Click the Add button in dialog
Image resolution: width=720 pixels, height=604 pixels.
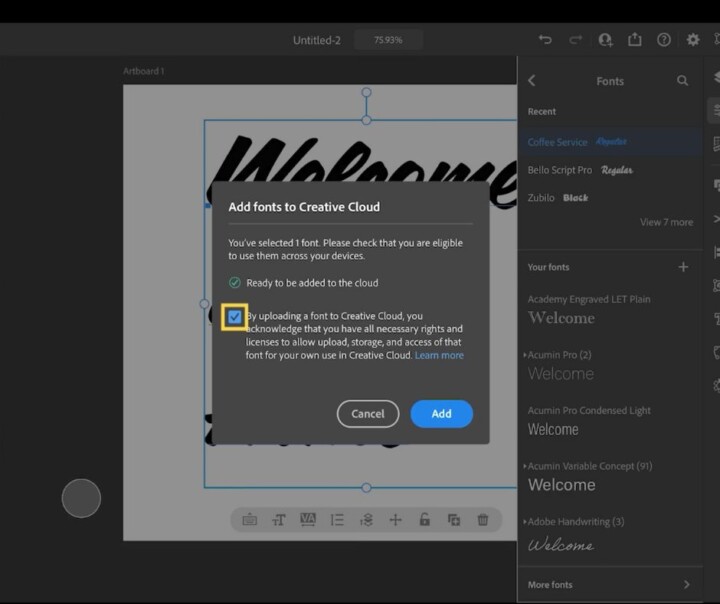441,414
